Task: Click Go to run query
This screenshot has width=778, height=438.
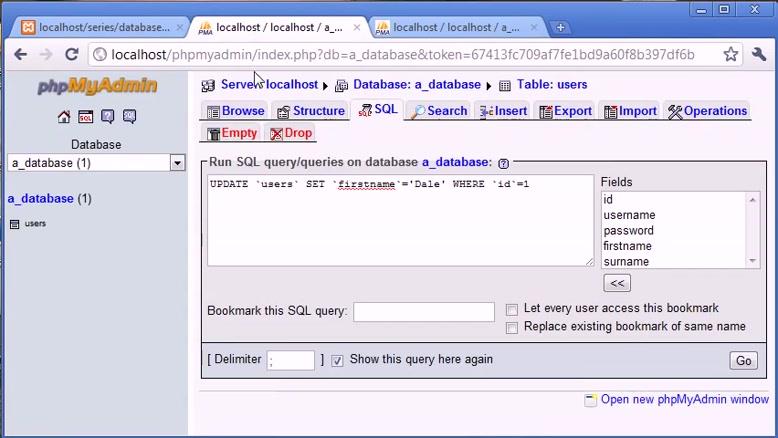Action: click(x=743, y=361)
